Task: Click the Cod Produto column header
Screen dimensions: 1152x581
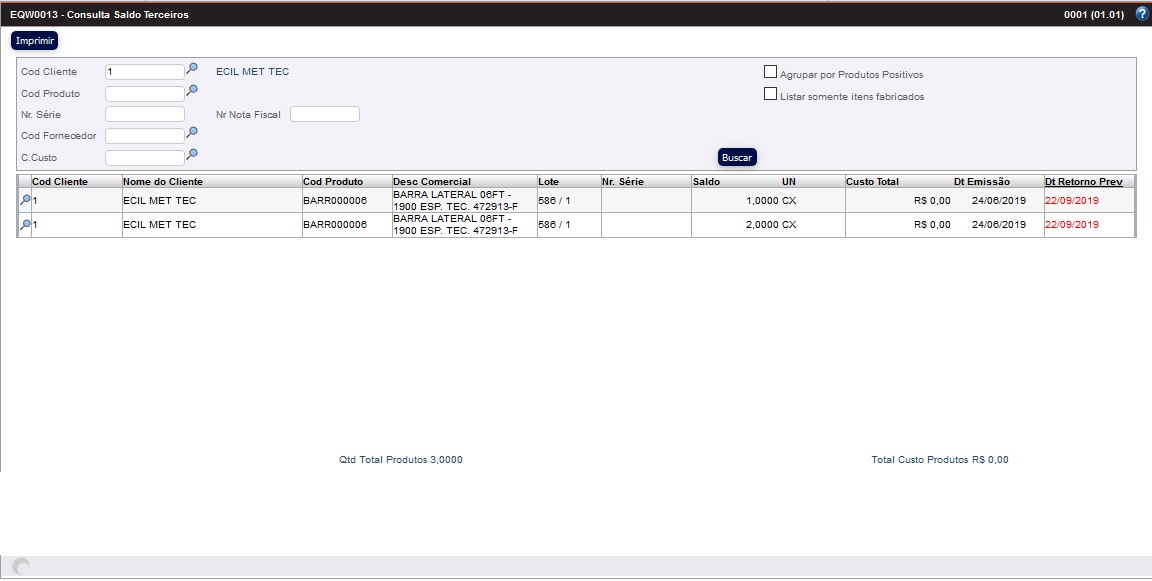Action: 333,182
